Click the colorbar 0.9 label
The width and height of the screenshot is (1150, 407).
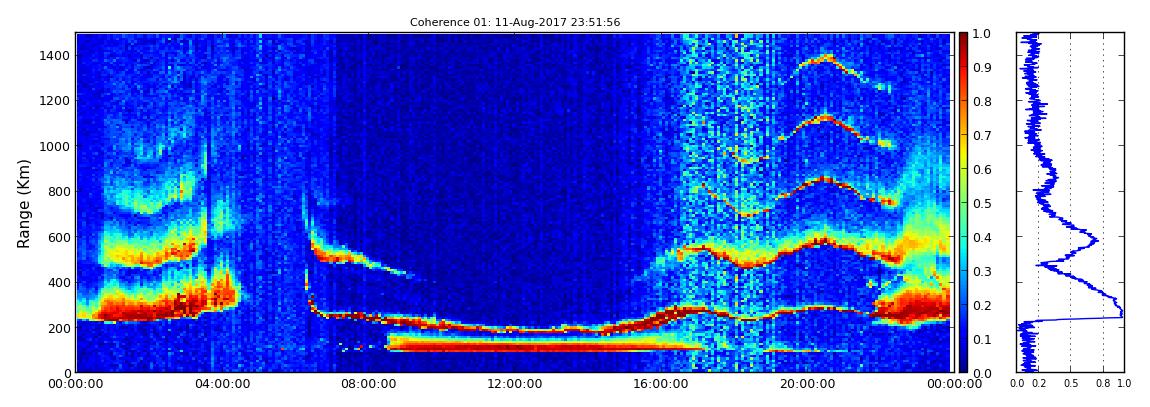point(982,67)
